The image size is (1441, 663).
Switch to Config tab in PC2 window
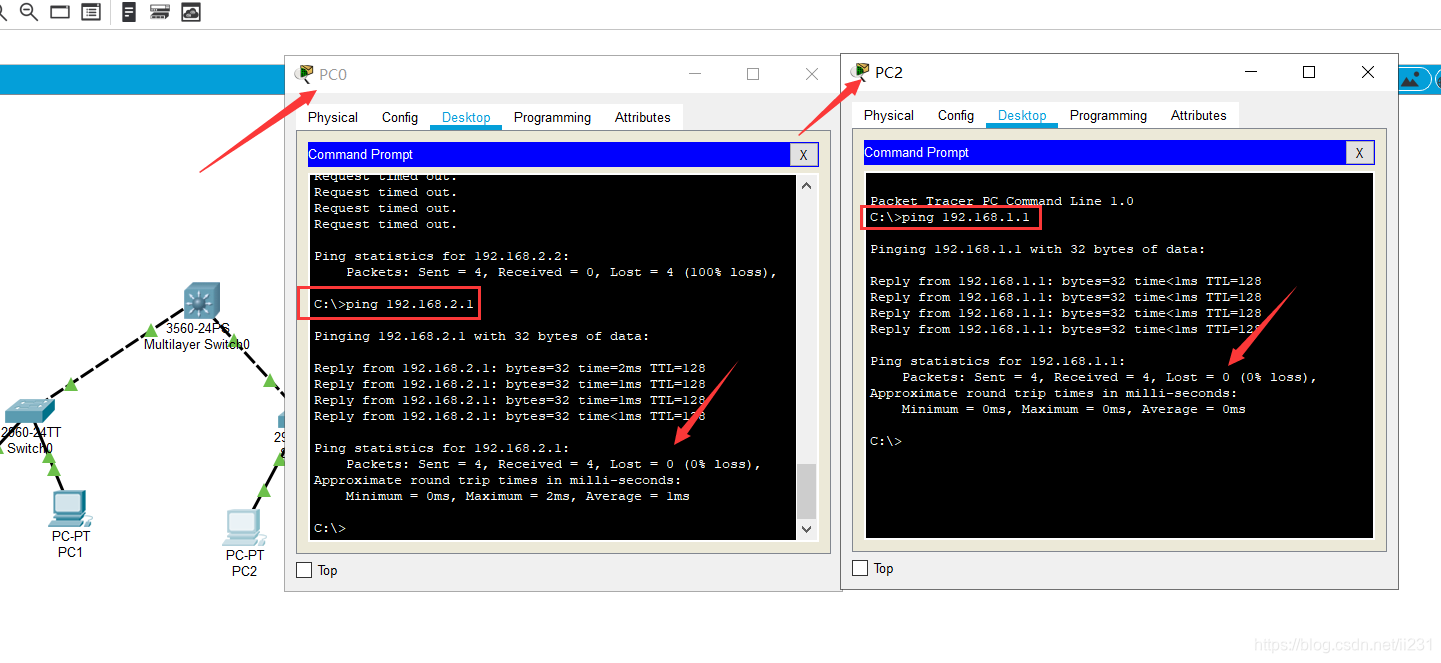[956, 115]
